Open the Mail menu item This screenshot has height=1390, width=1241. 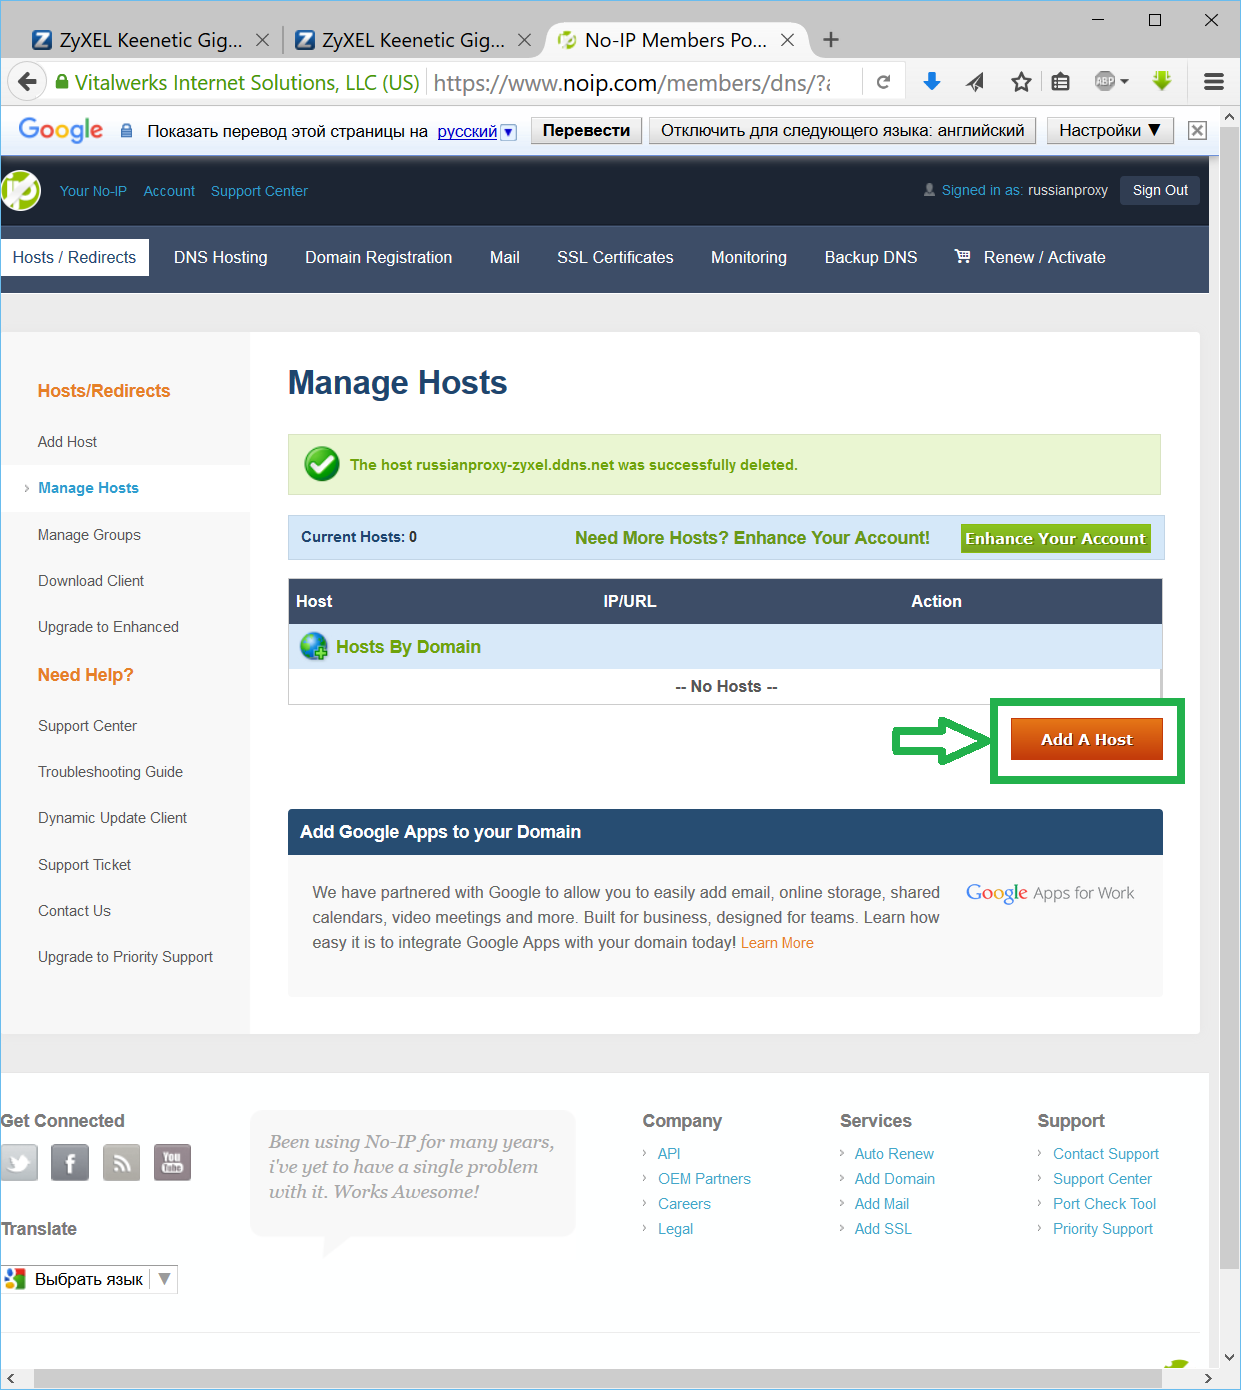point(505,257)
